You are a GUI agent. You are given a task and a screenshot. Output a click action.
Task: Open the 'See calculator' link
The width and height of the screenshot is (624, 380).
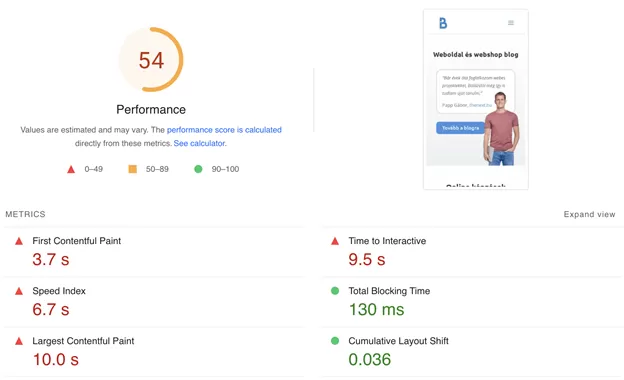(x=199, y=143)
